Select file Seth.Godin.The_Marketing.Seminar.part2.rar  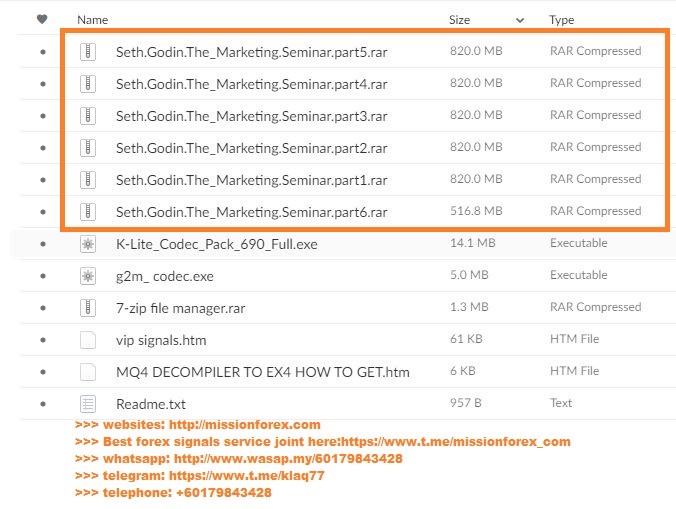point(252,148)
